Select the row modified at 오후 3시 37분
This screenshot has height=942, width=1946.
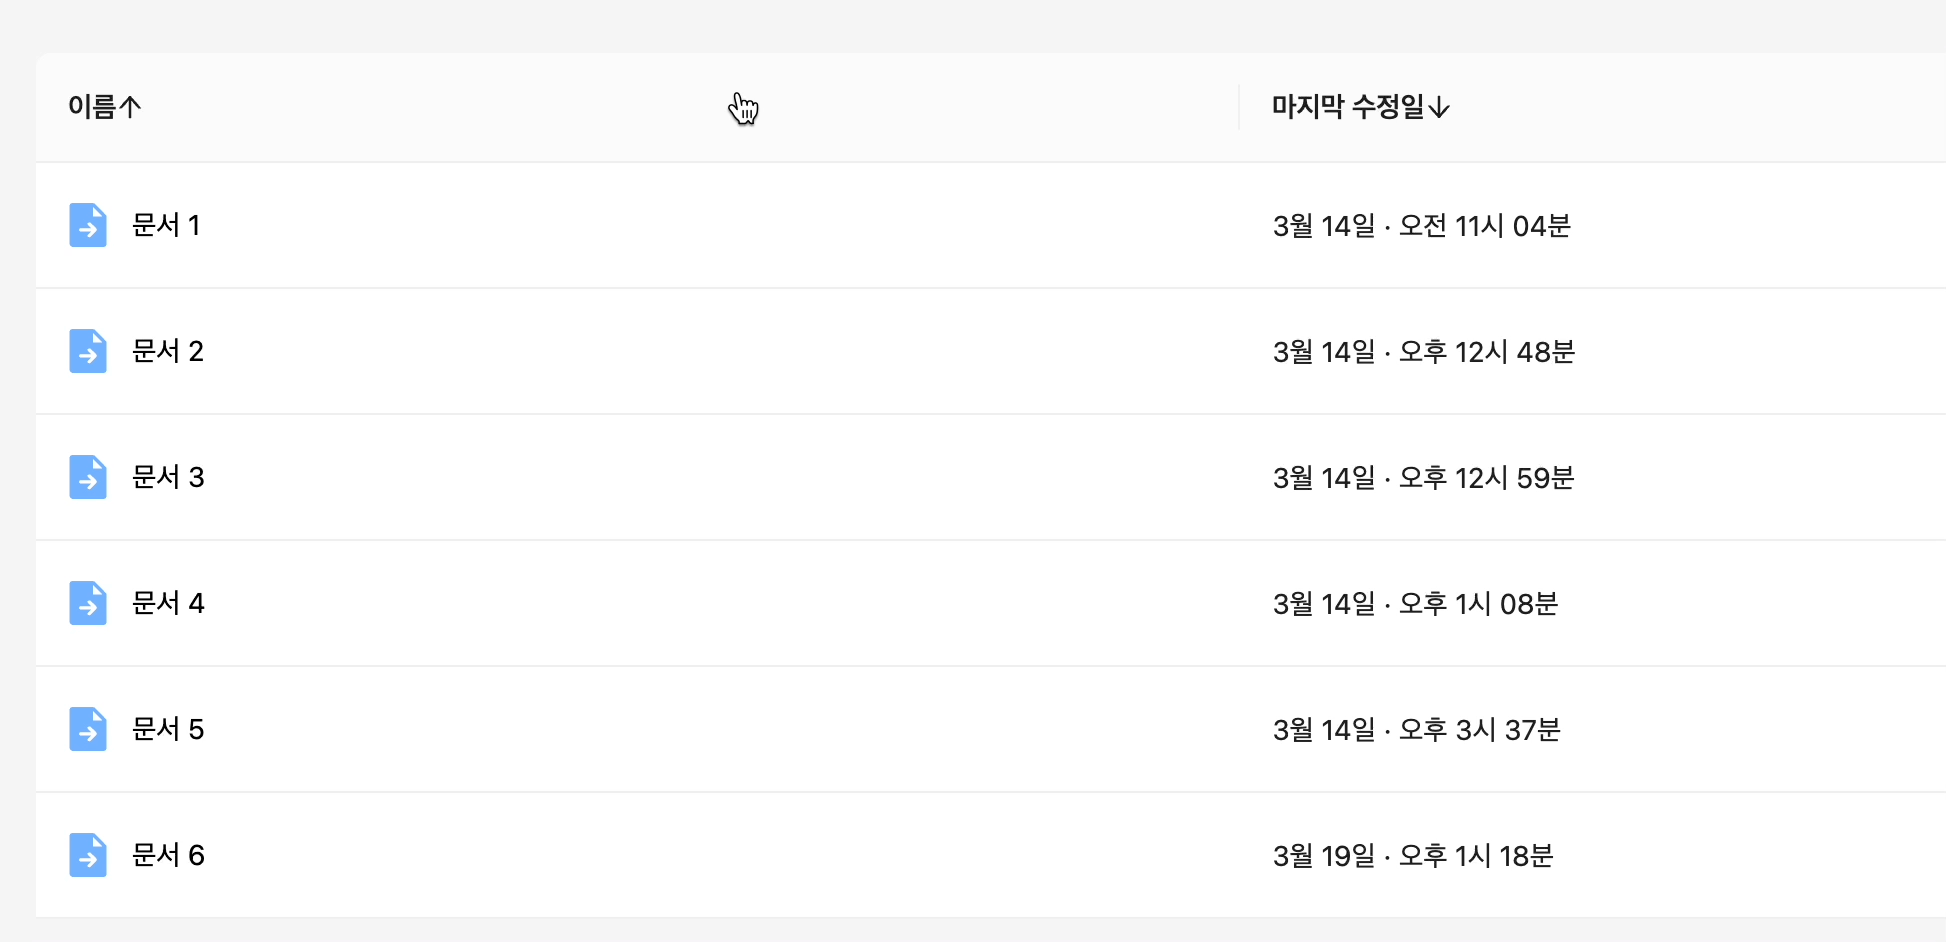click(991, 729)
